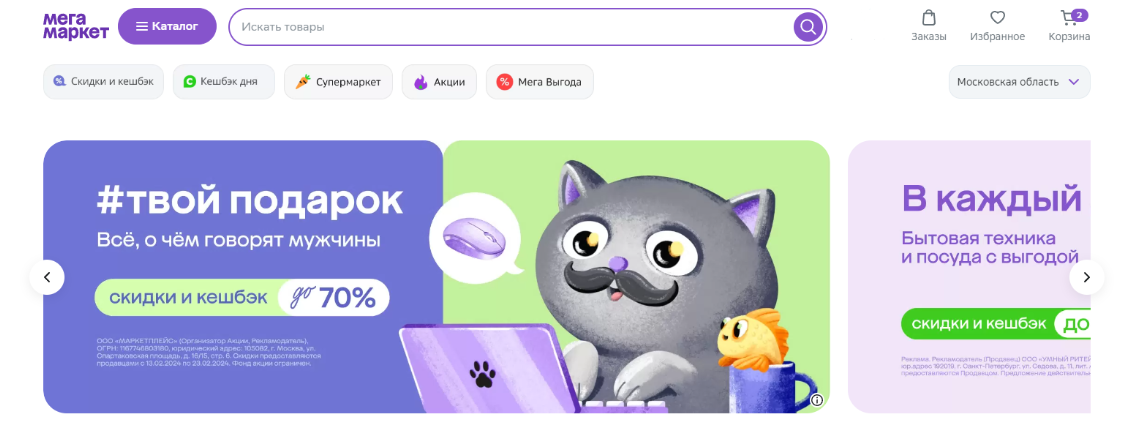Show previous banner with left arrow
This screenshot has height=440, width=1133.
pyautogui.click(x=47, y=277)
